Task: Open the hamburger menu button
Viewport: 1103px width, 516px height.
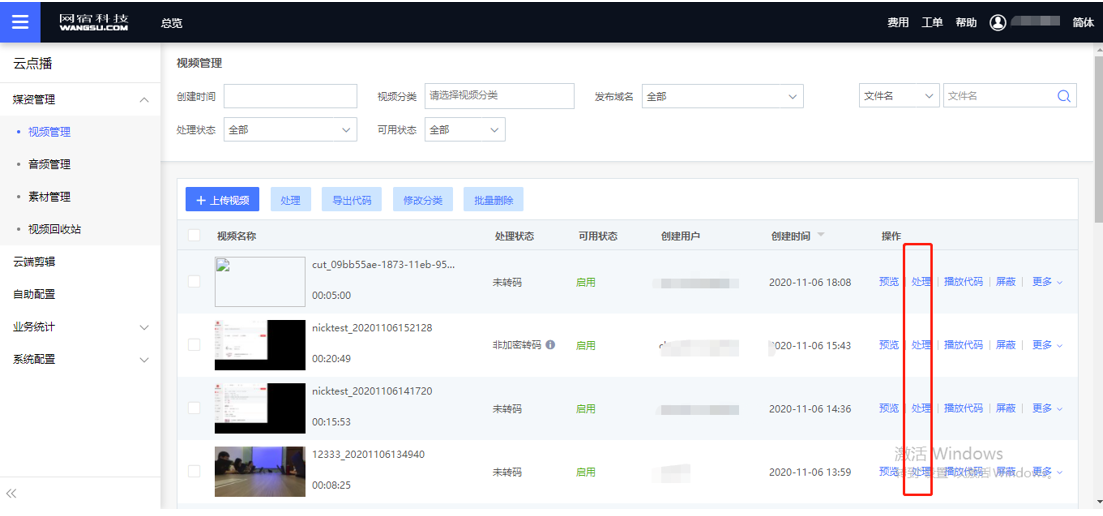Action: click(20, 22)
